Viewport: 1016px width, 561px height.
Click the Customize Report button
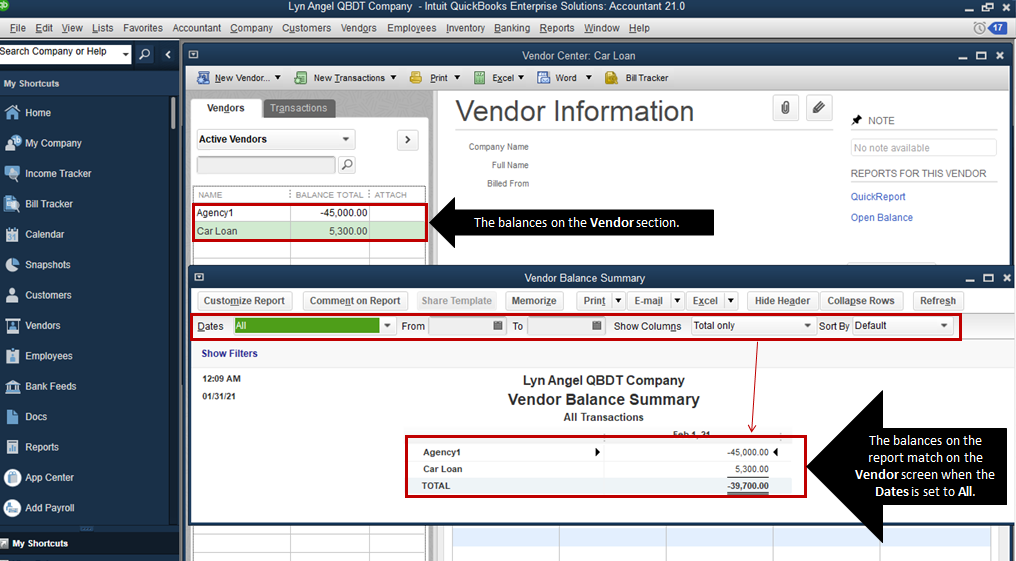click(x=244, y=301)
